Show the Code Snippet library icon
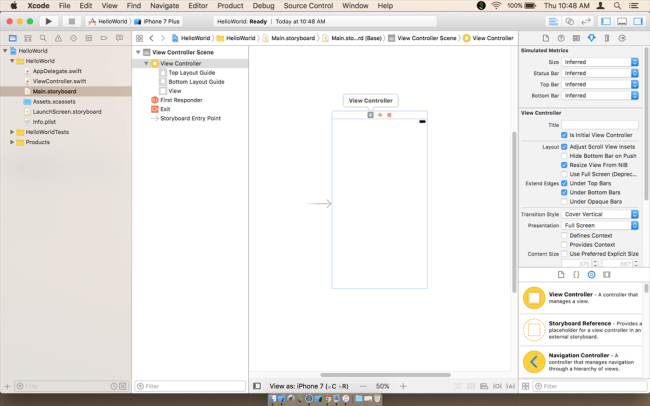 [576, 275]
